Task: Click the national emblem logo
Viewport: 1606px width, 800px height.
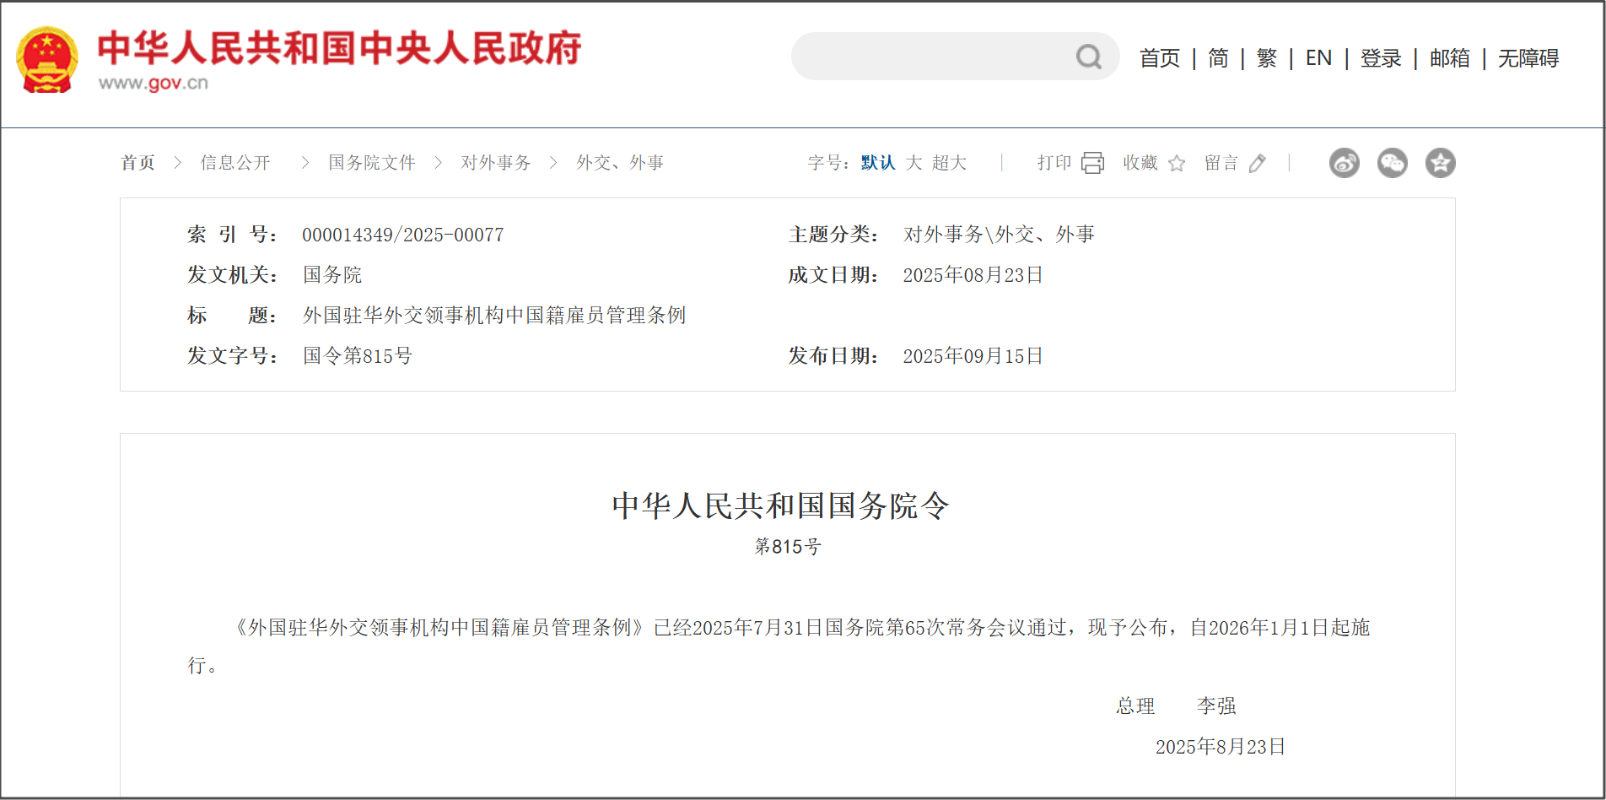Action: (47, 60)
